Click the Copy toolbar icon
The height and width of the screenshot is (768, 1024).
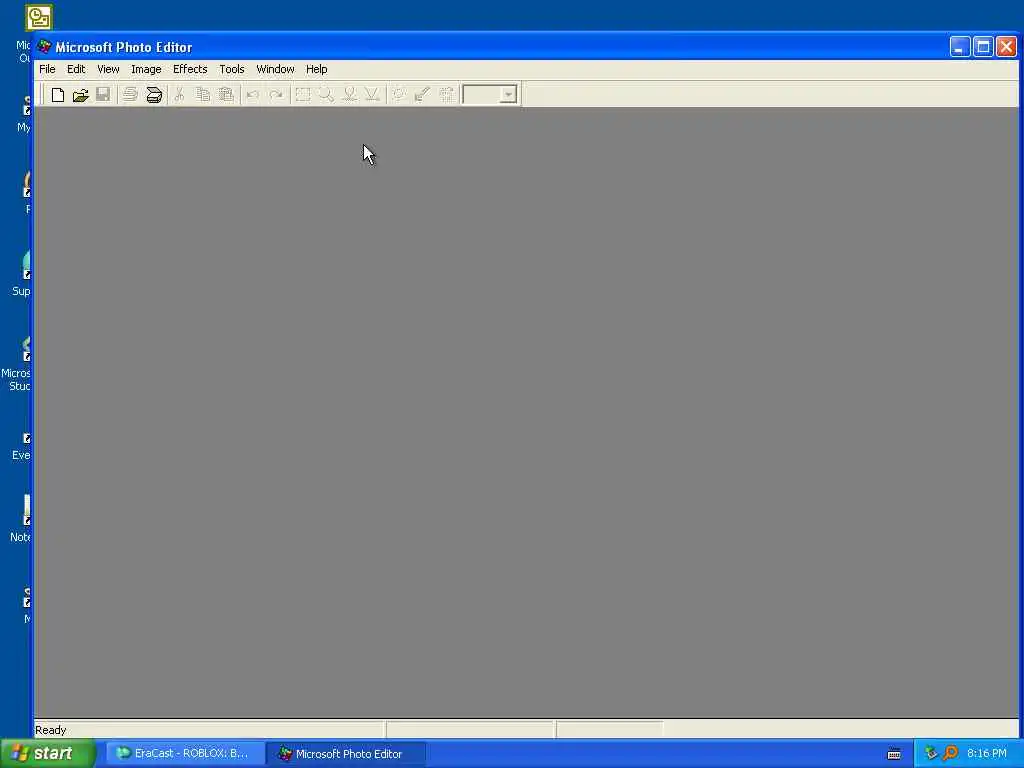click(203, 95)
